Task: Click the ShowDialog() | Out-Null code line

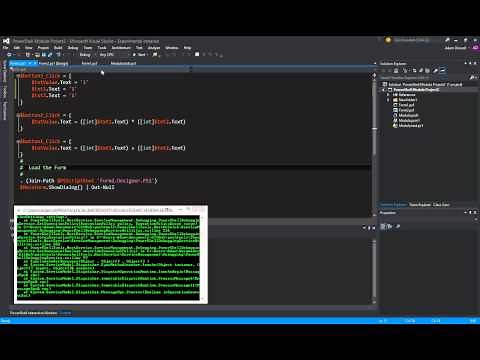Action: [67, 187]
